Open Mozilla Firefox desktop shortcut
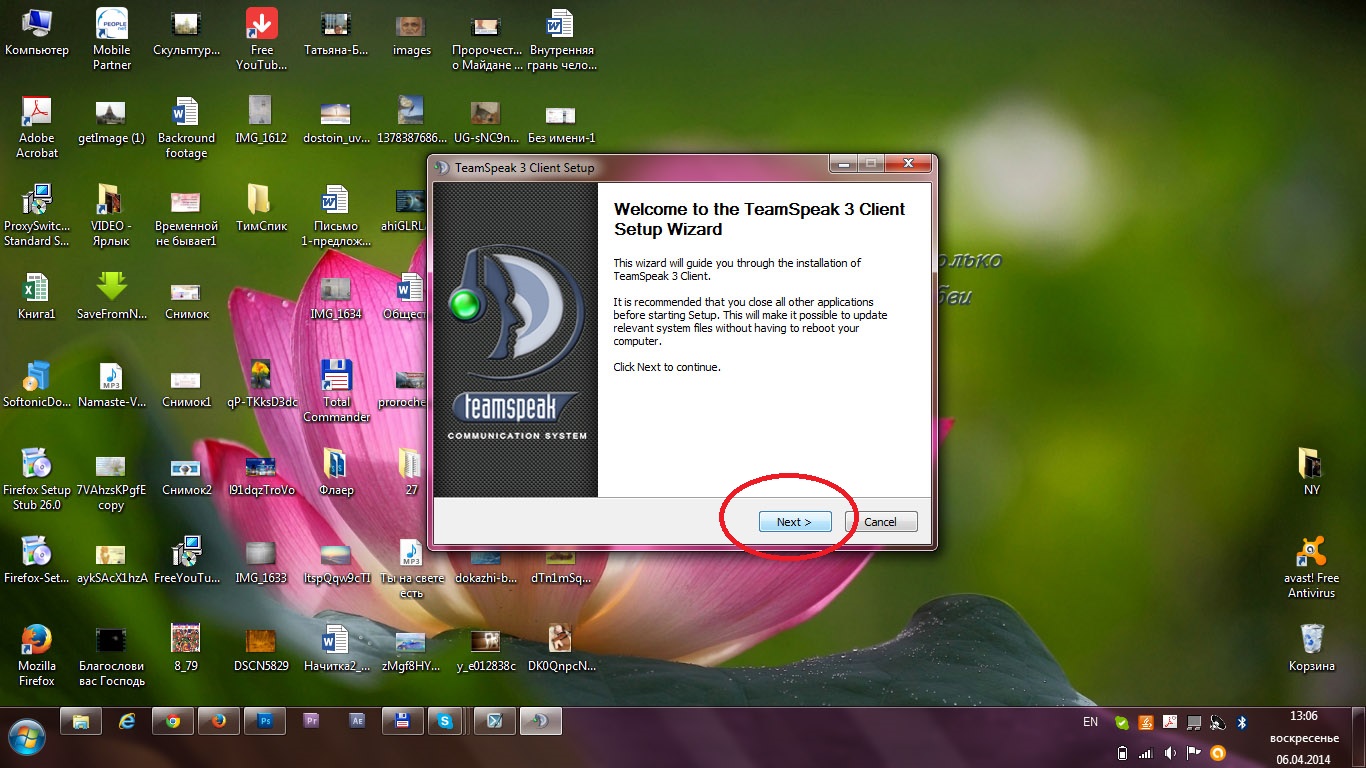 point(37,655)
